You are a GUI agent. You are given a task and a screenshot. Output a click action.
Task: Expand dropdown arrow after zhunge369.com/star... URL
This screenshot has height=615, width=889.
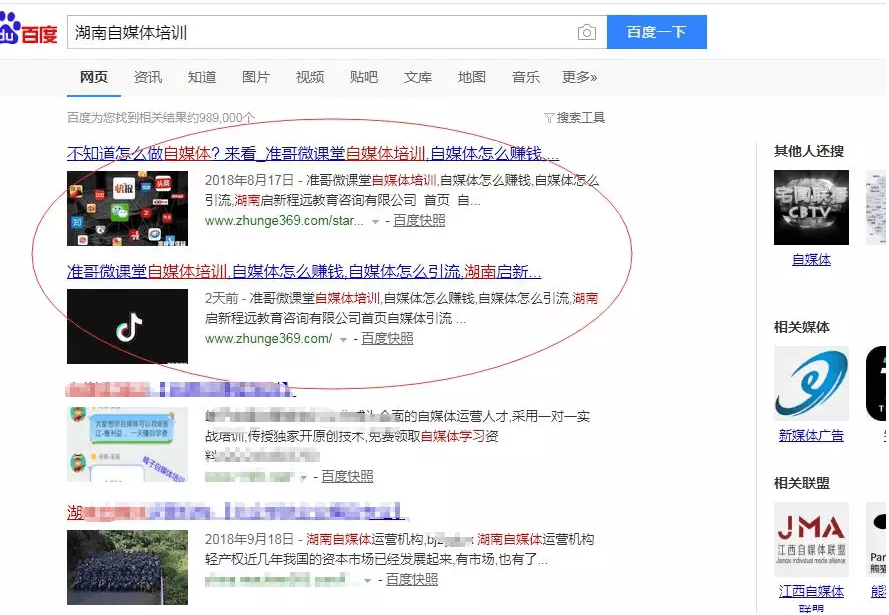tap(376, 221)
